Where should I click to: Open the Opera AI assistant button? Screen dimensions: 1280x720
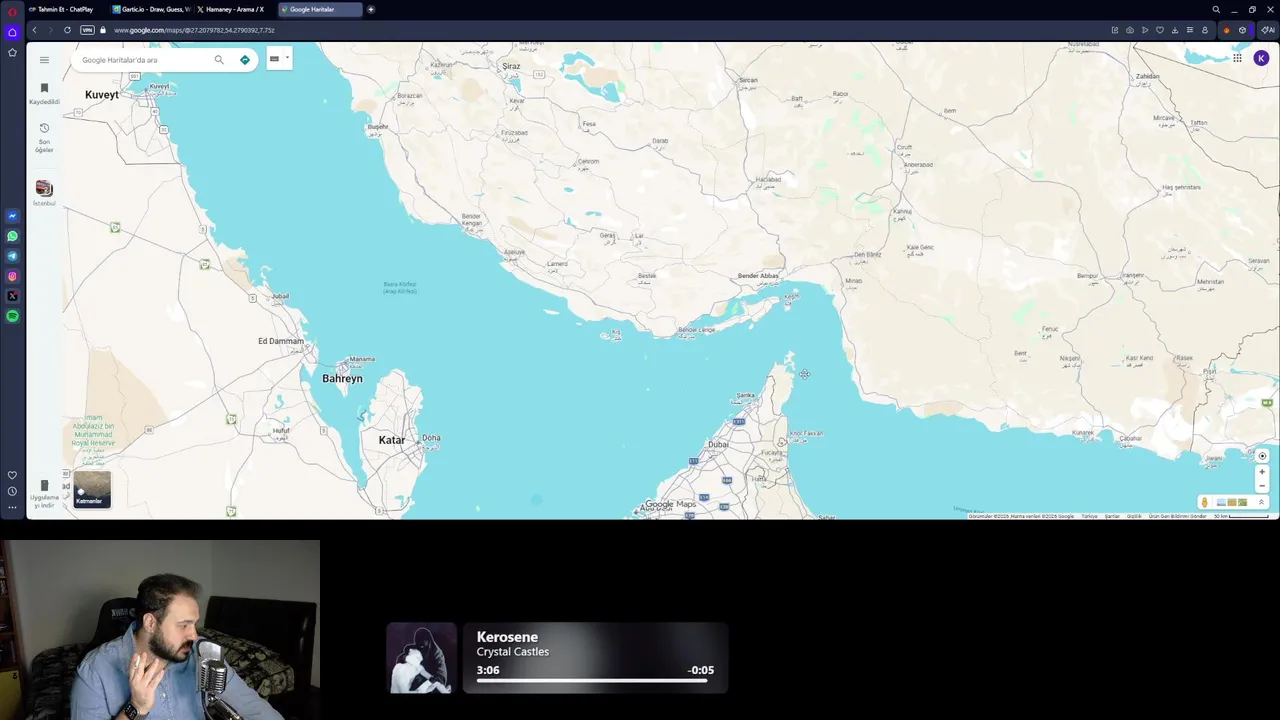1267,30
